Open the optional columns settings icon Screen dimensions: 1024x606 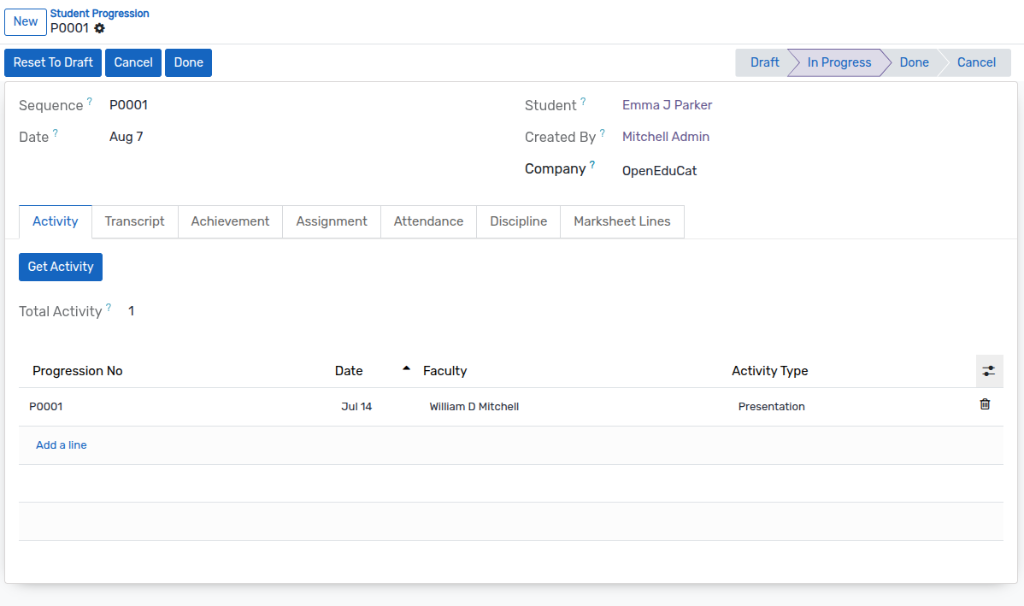click(x=989, y=371)
